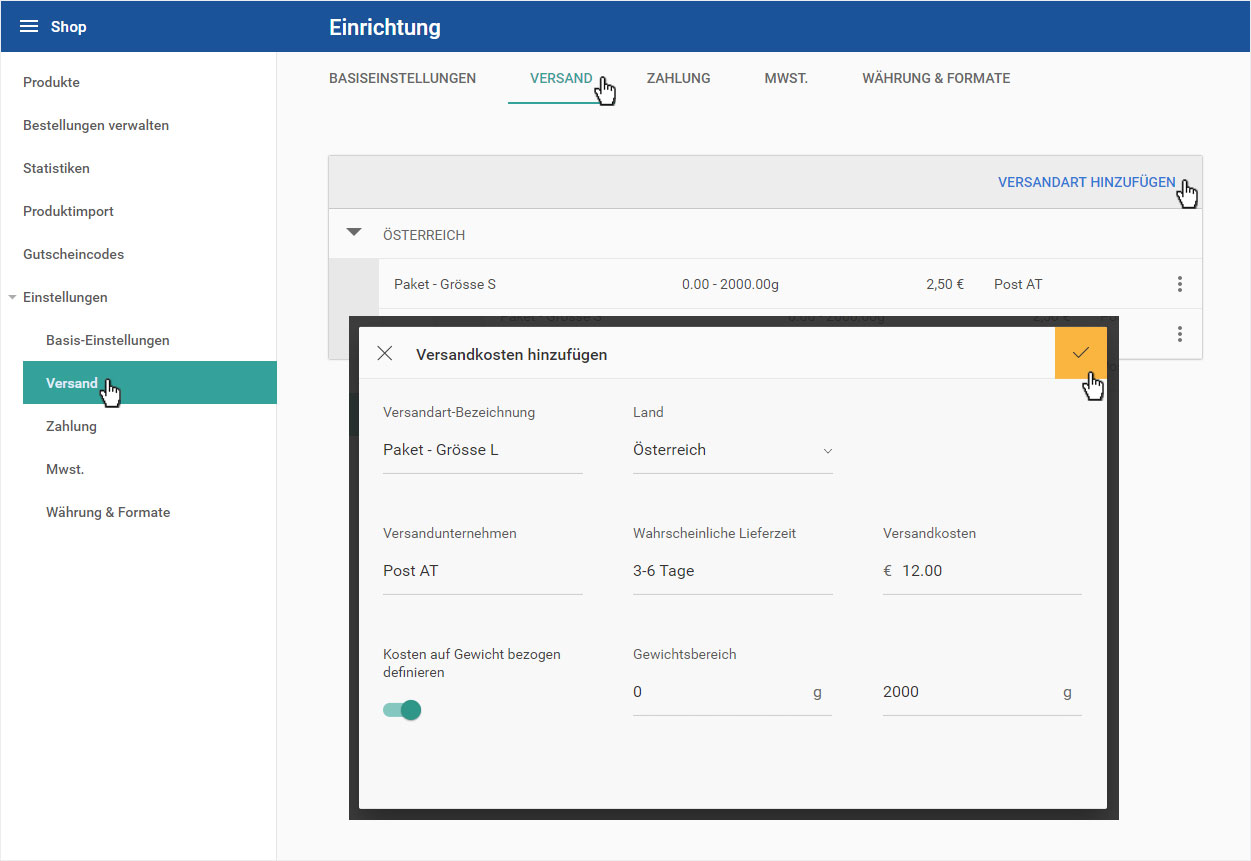1251x861 pixels.
Task: Close the Versandkosten hinzufügen dialog
Action: click(385, 354)
